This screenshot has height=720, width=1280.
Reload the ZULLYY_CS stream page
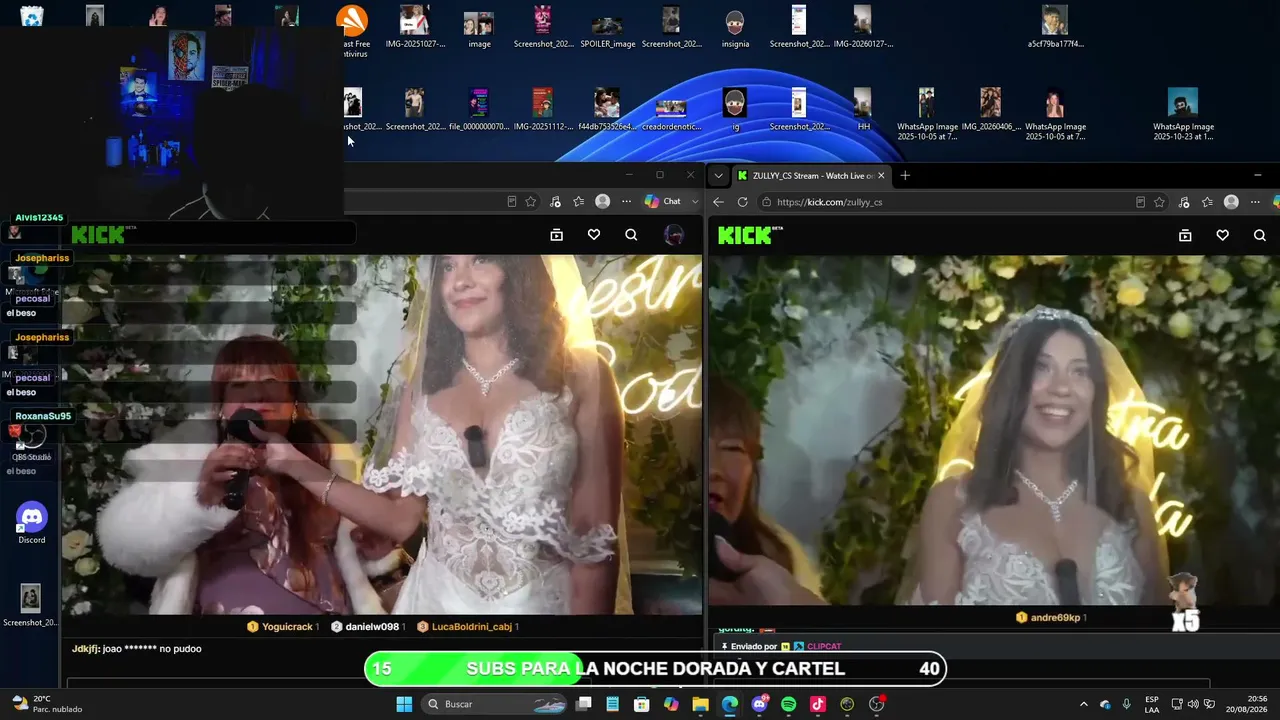click(x=742, y=202)
